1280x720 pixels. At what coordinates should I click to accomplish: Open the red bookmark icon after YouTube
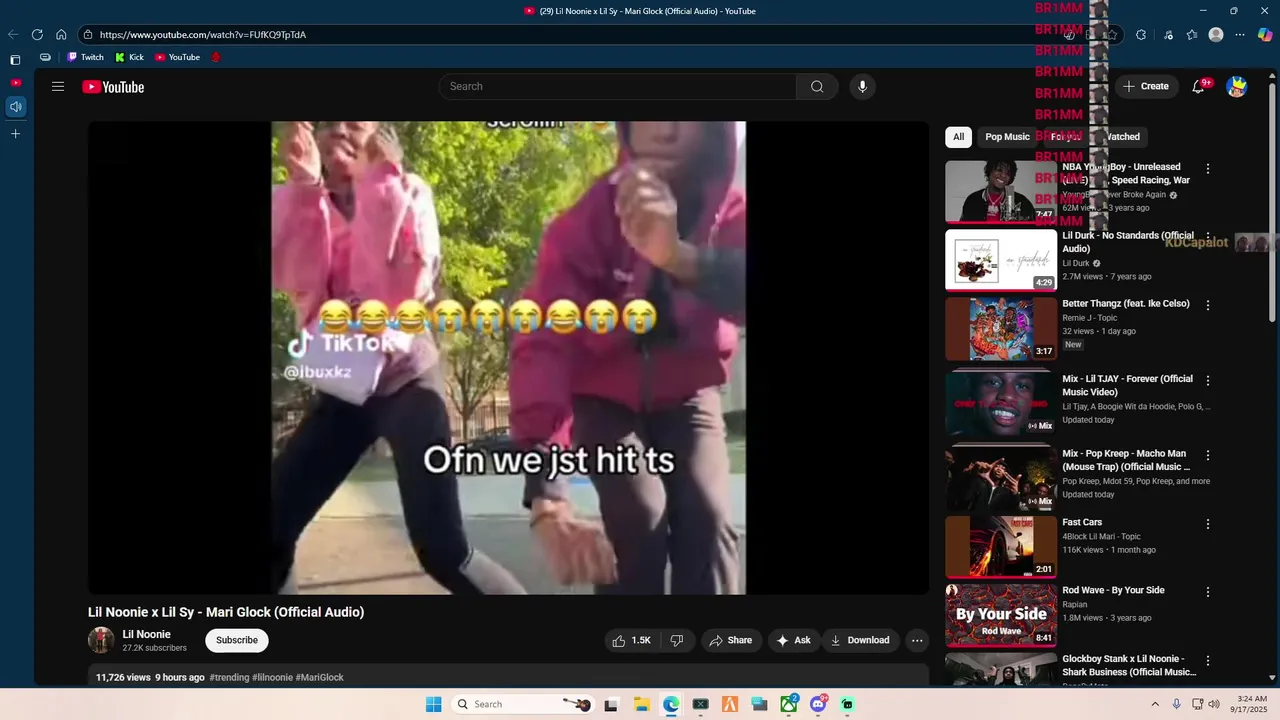coord(215,57)
